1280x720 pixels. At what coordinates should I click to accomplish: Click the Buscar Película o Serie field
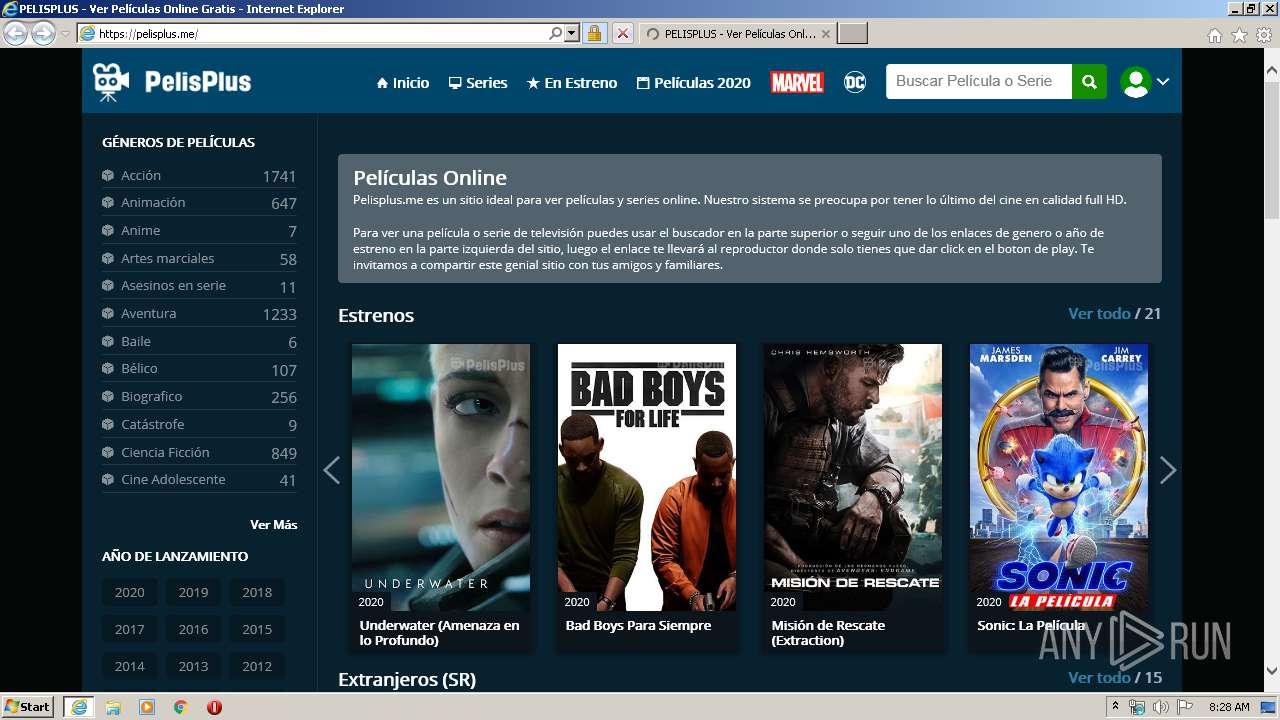(979, 82)
